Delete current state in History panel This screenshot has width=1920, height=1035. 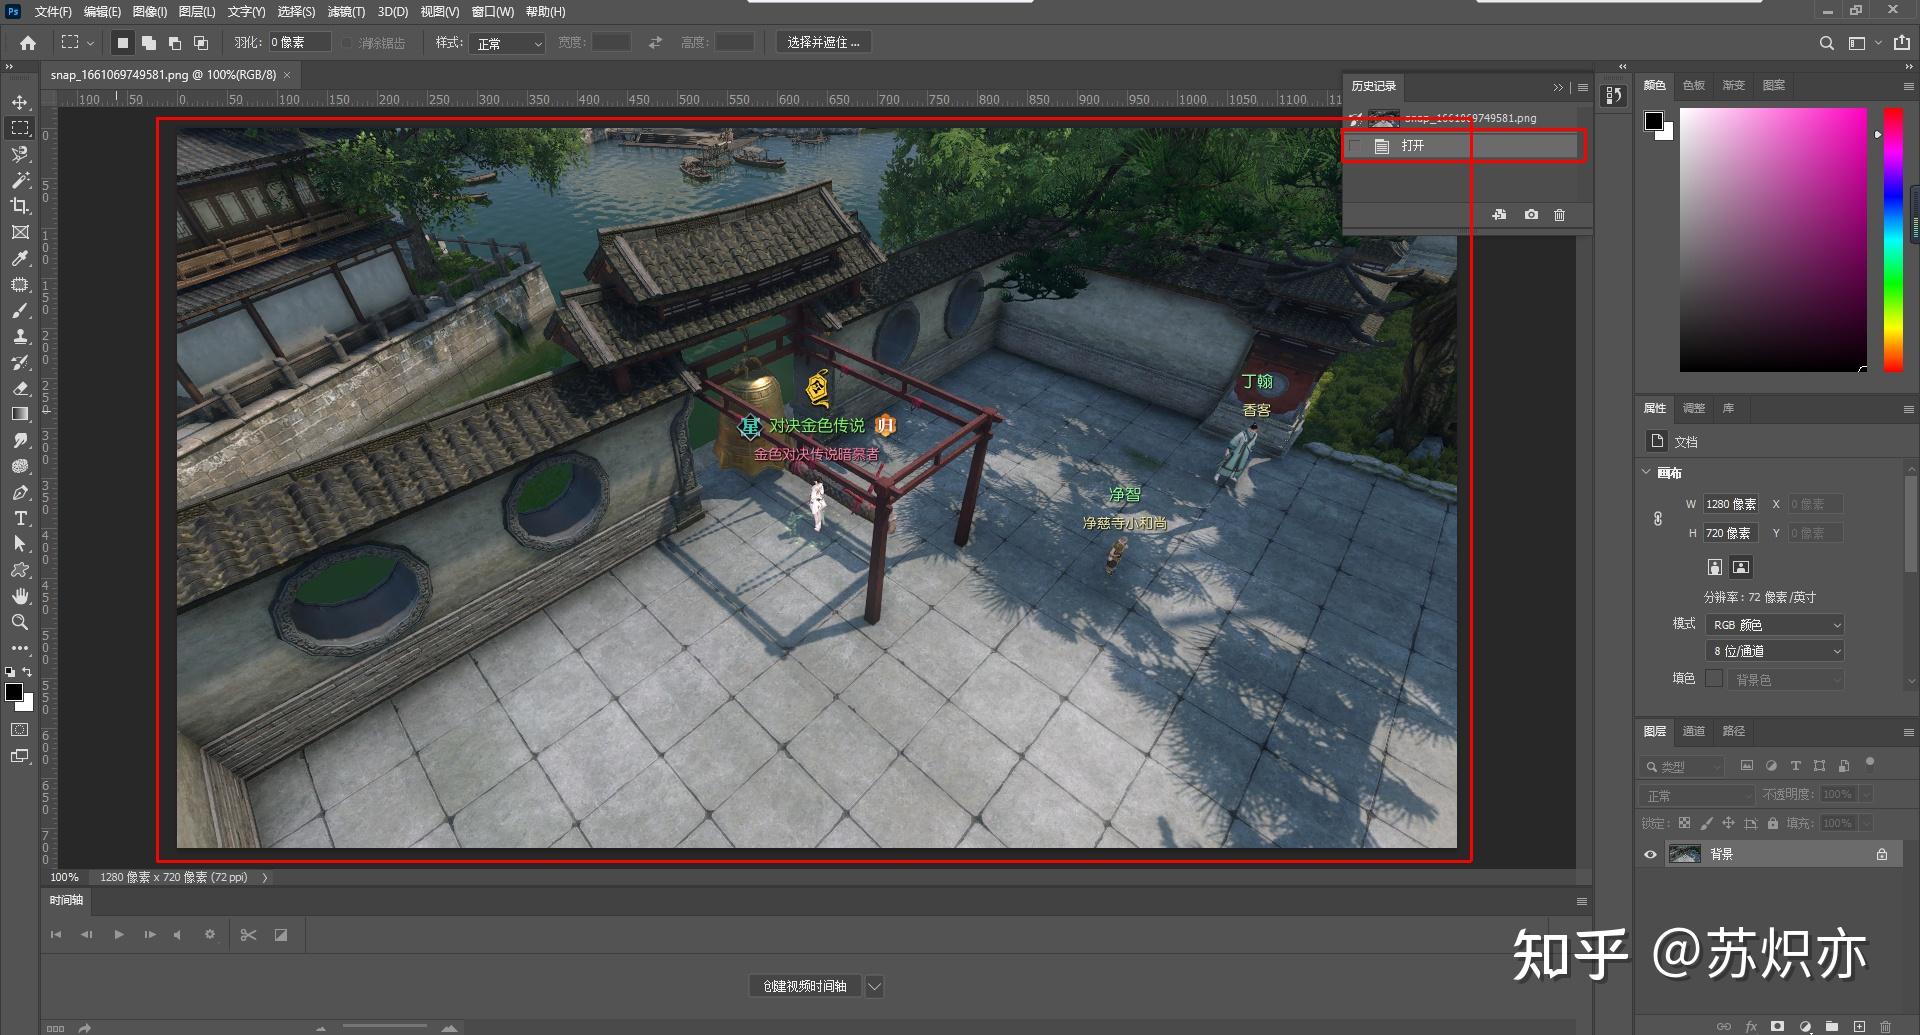click(x=1559, y=215)
